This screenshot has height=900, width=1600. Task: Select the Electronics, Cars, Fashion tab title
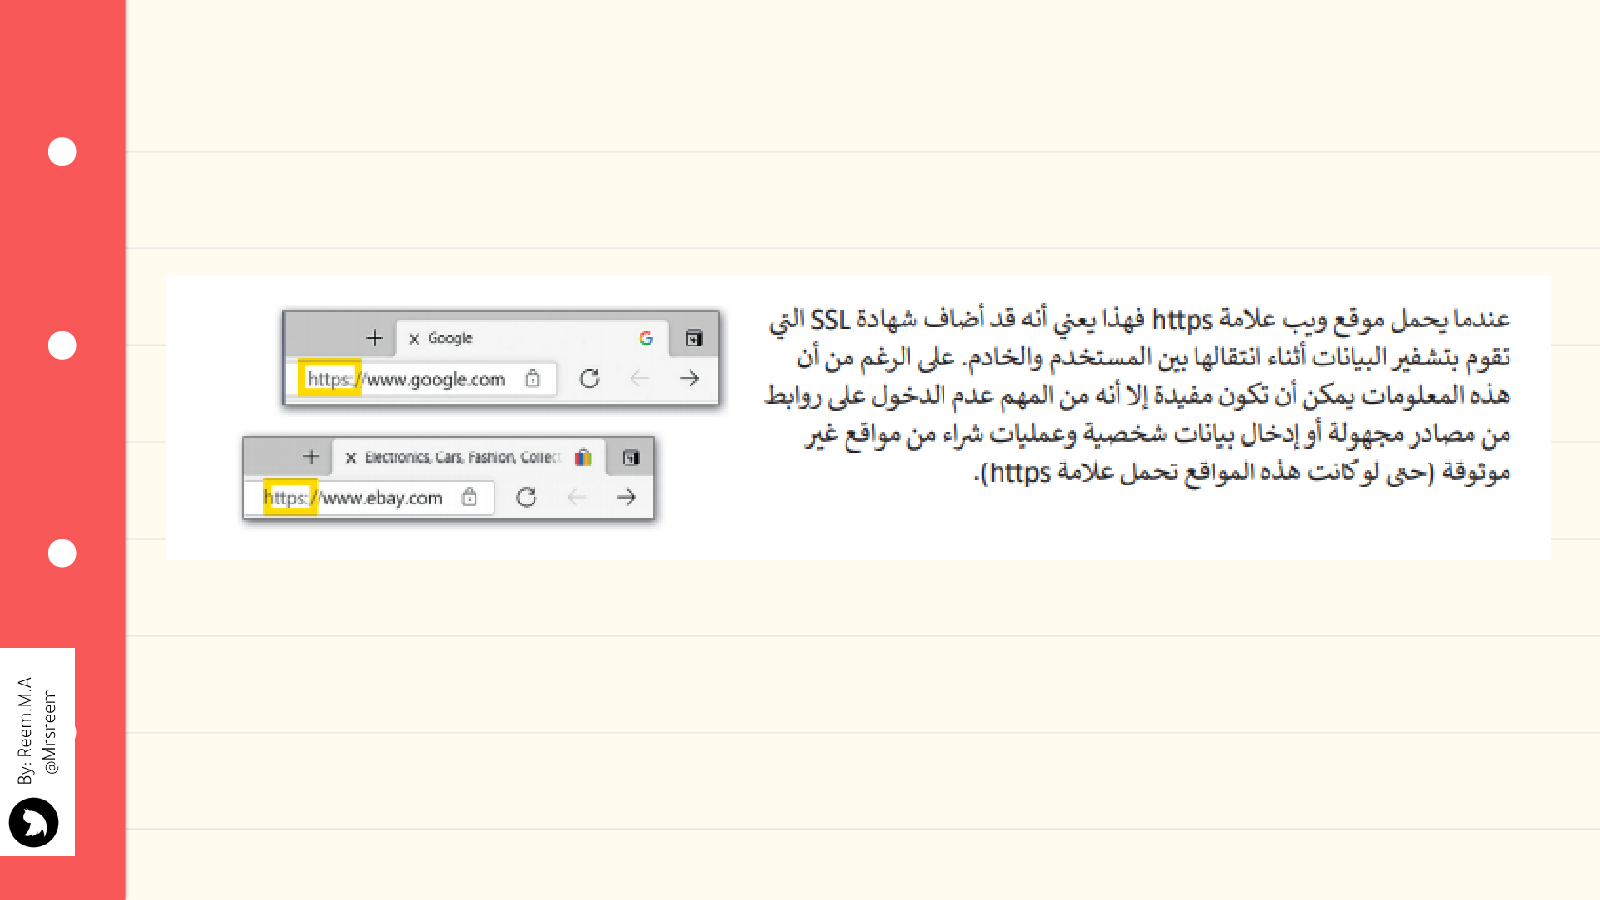(461, 458)
